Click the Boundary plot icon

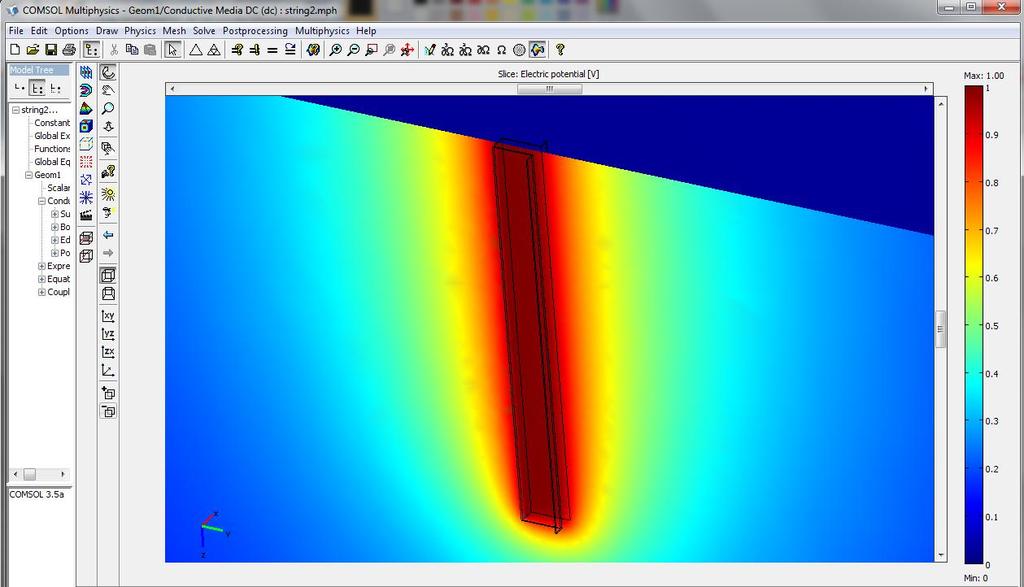pos(86,126)
